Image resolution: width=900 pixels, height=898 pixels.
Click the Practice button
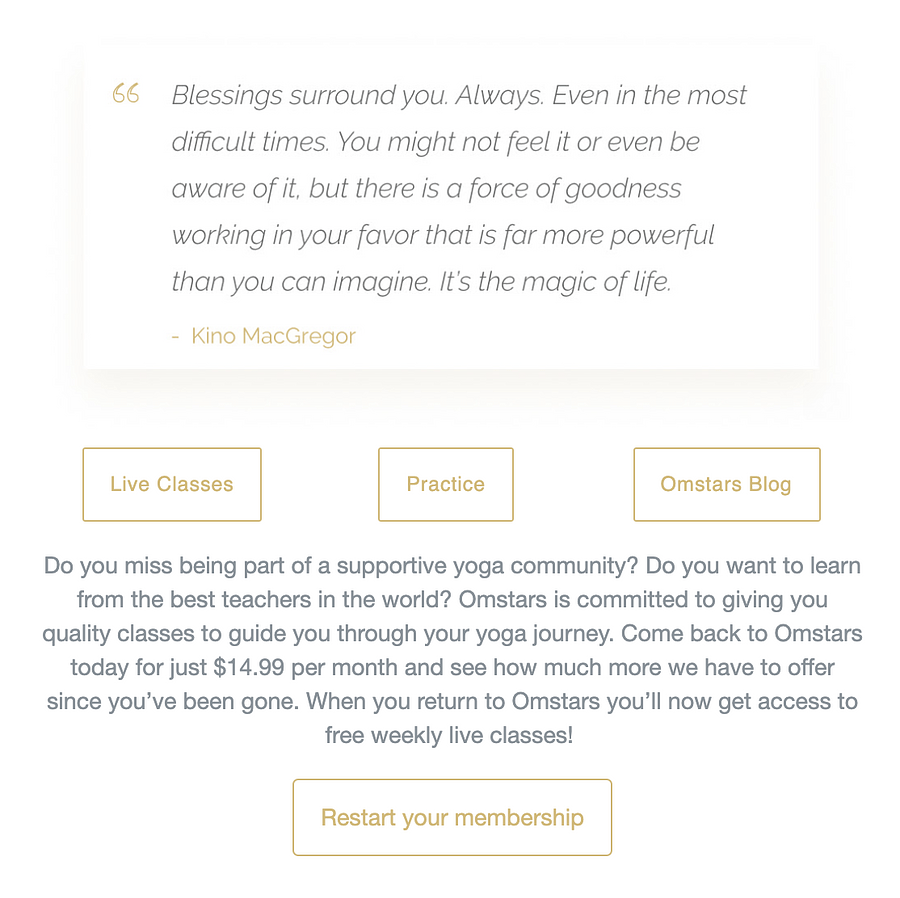point(445,484)
